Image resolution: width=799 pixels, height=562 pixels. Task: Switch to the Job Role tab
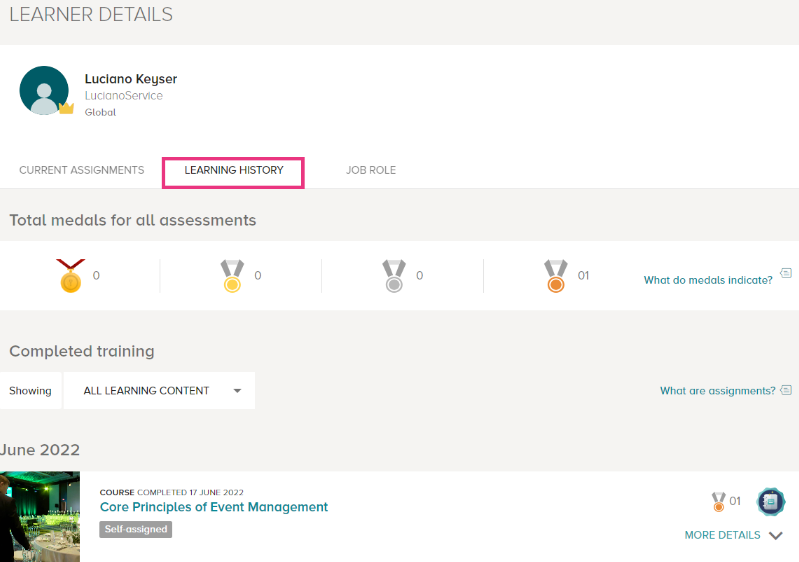coord(371,170)
